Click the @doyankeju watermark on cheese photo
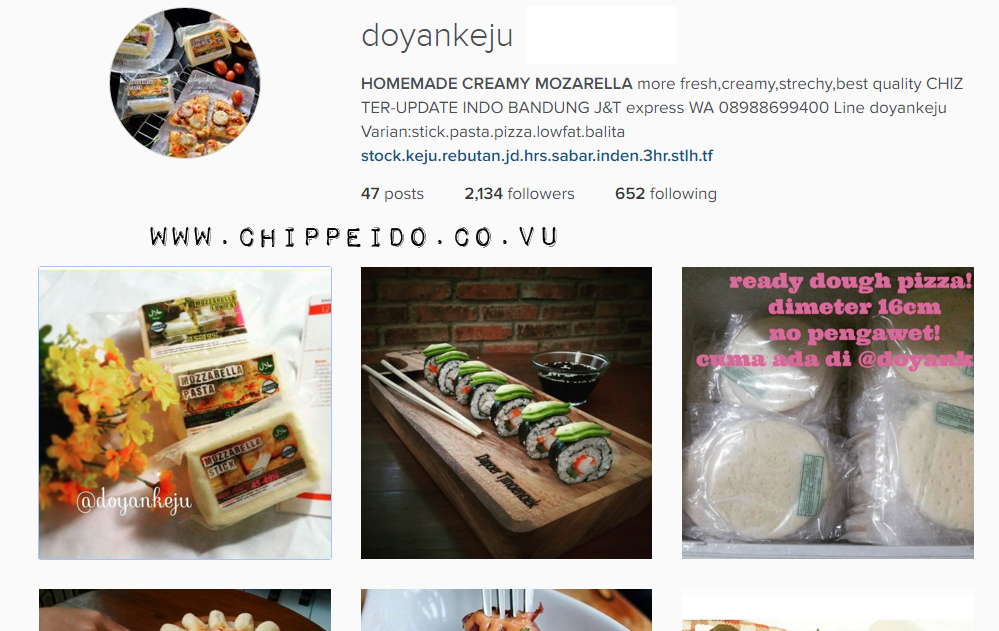The height and width of the screenshot is (631, 999). 134,502
